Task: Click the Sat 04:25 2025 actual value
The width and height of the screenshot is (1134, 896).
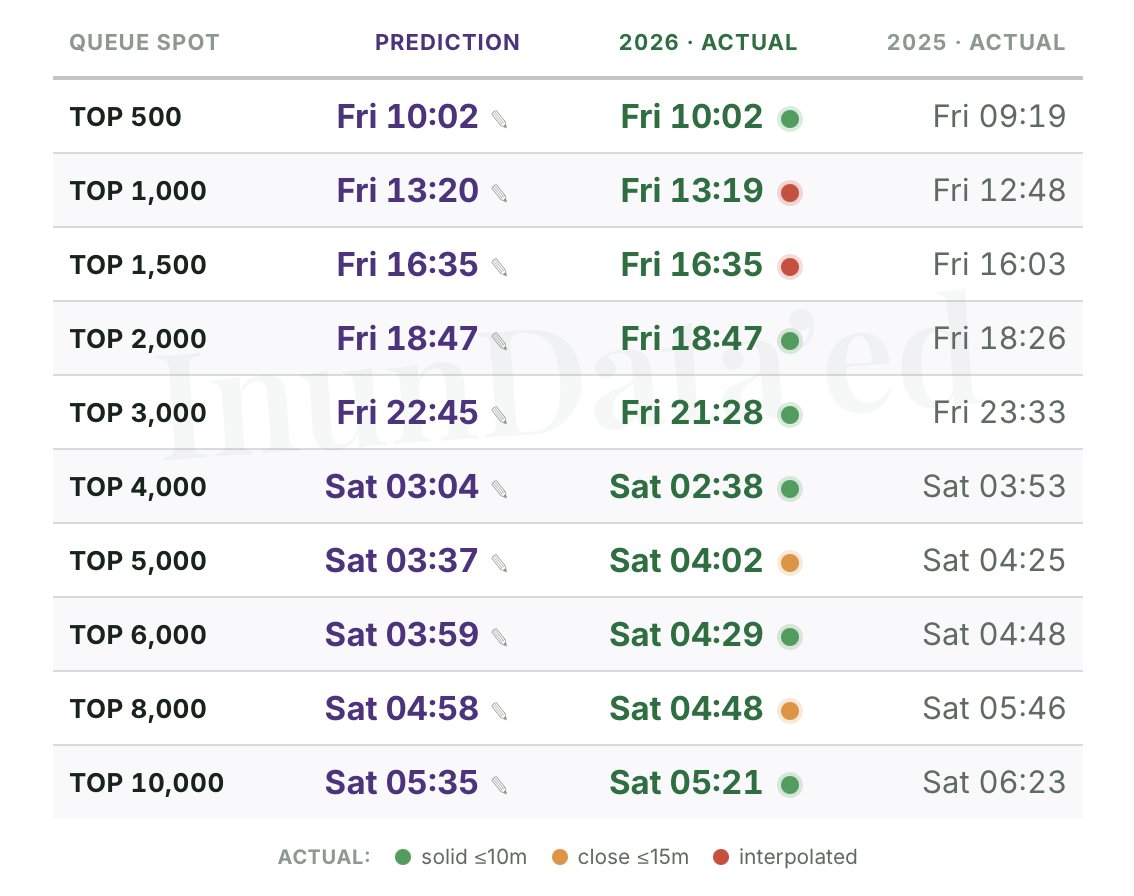Action: coord(994,560)
